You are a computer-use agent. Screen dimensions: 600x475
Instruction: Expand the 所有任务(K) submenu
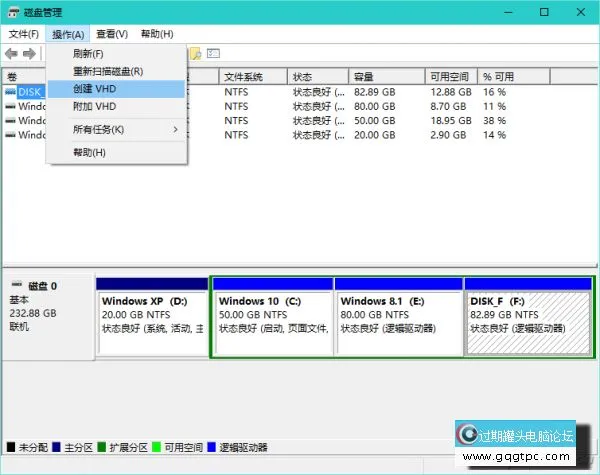coord(117,129)
